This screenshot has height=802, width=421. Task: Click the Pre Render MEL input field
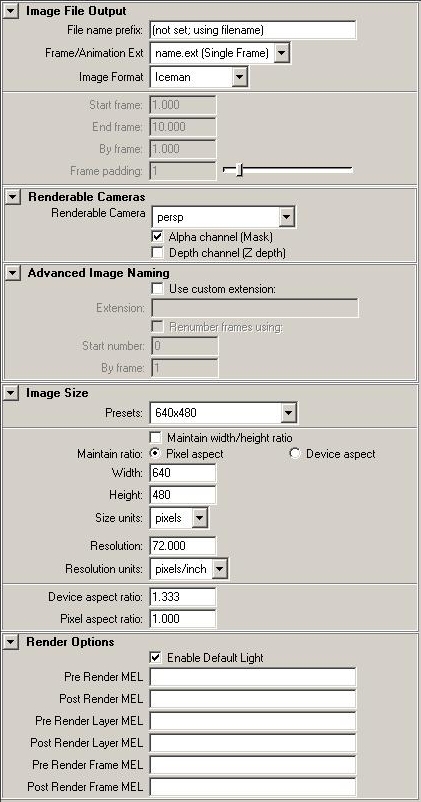point(253,677)
